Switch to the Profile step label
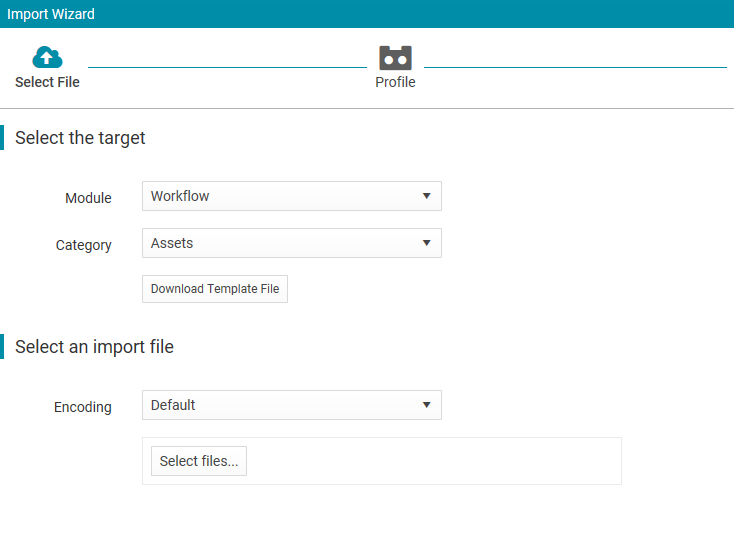This screenshot has height=545, width=734. 395,82
